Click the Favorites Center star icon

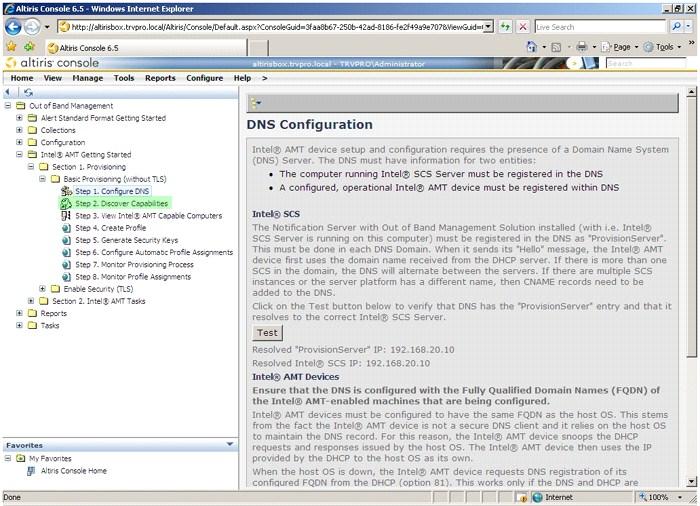tap(12, 46)
